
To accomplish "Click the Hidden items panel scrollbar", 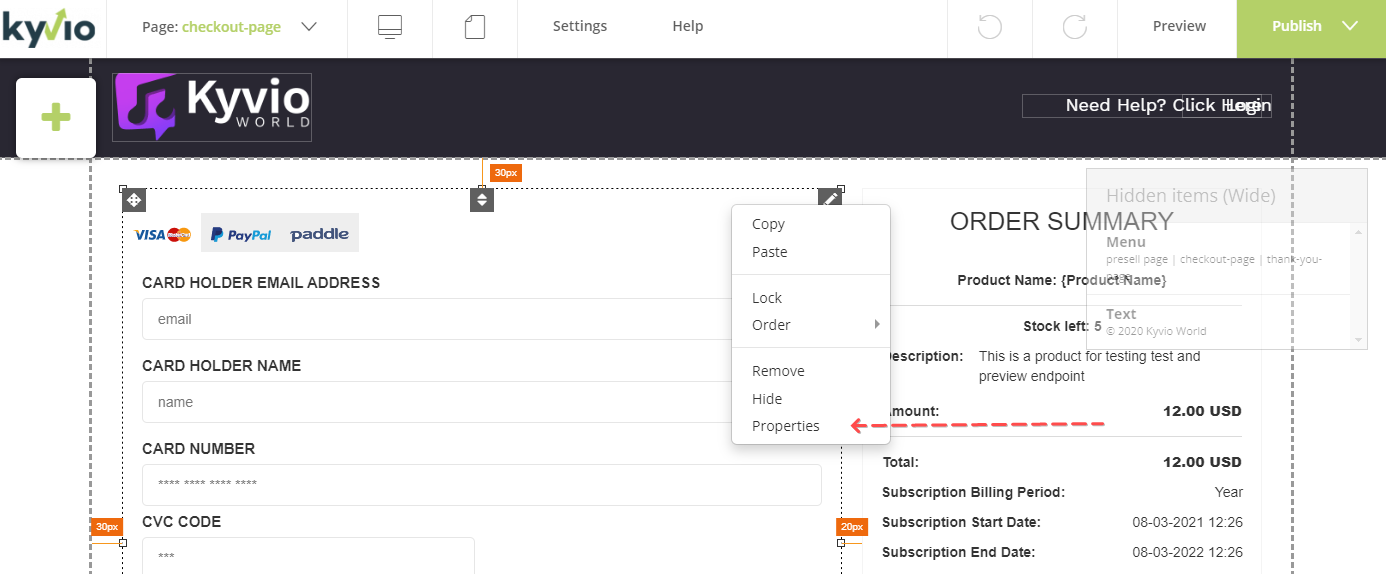I will pos(1358,286).
